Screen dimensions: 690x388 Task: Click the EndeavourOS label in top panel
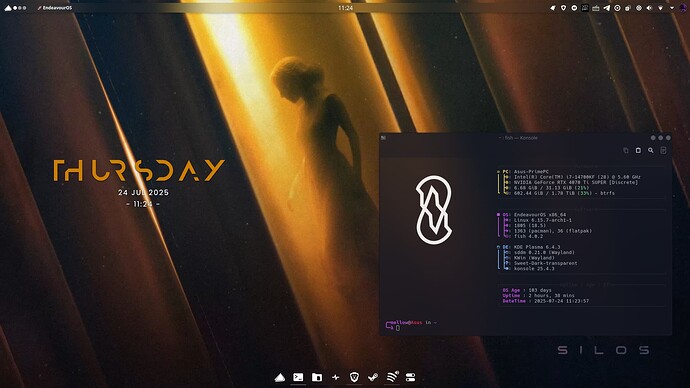55,8
